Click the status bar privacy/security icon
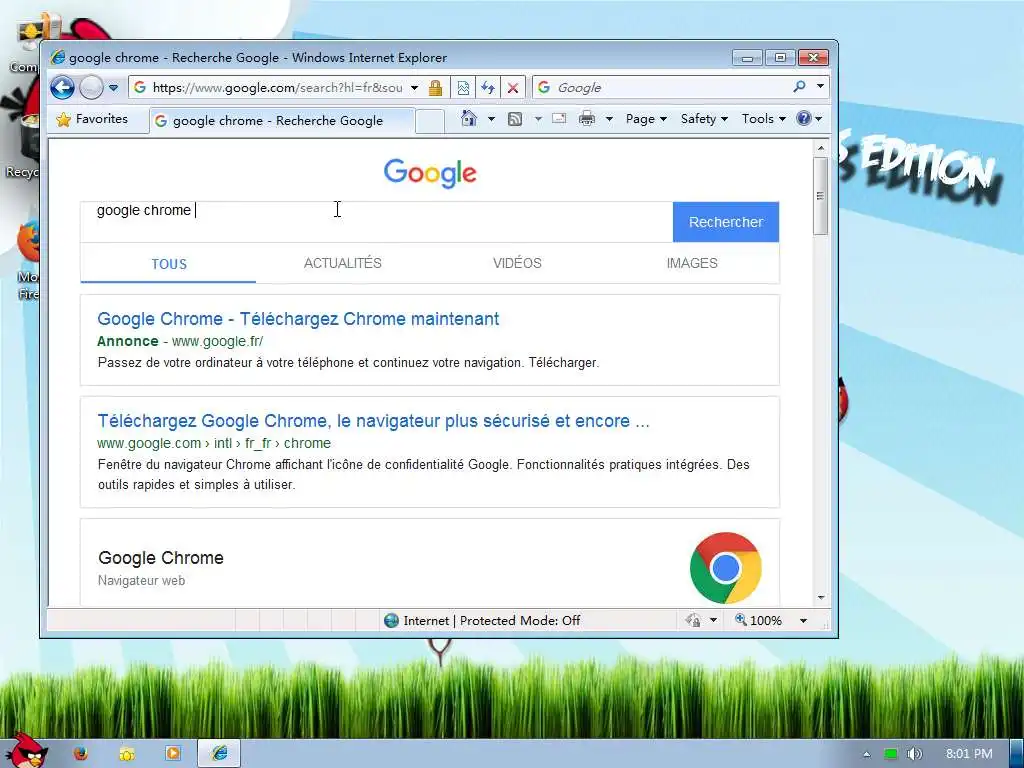 (693, 620)
